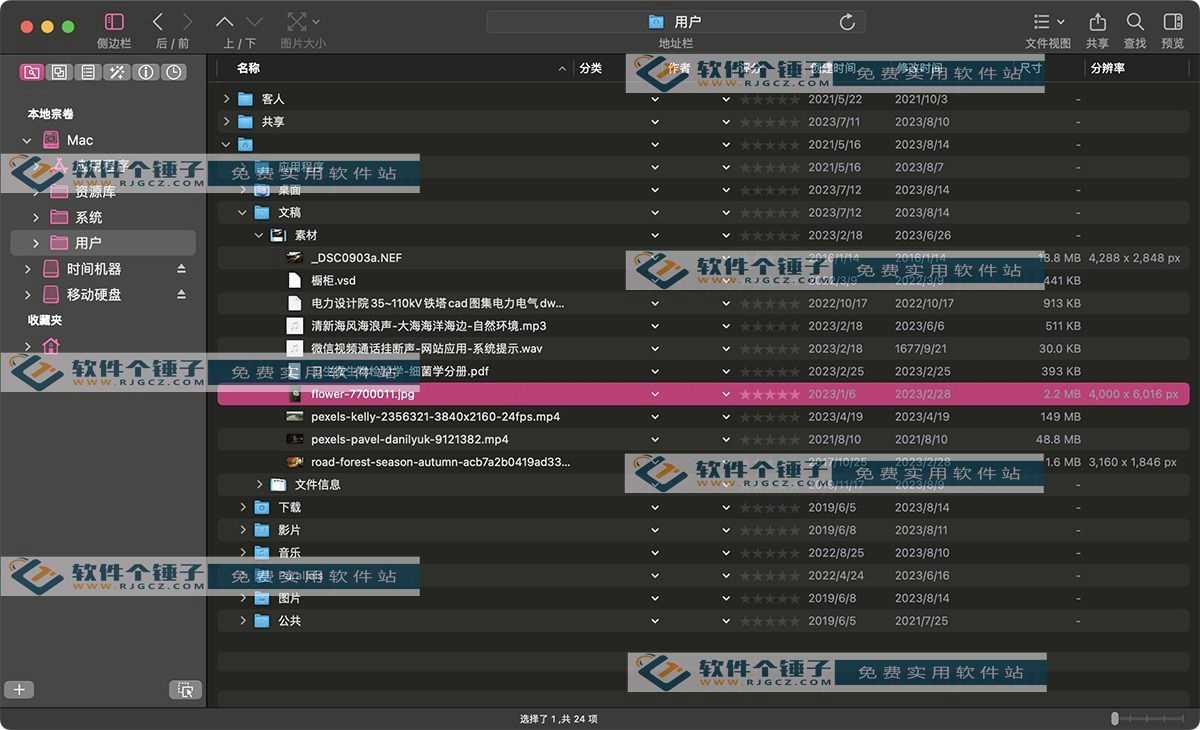Open 作者 dropdown in pexels-kelly row
The image size is (1200, 730).
[x=727, y=417]
